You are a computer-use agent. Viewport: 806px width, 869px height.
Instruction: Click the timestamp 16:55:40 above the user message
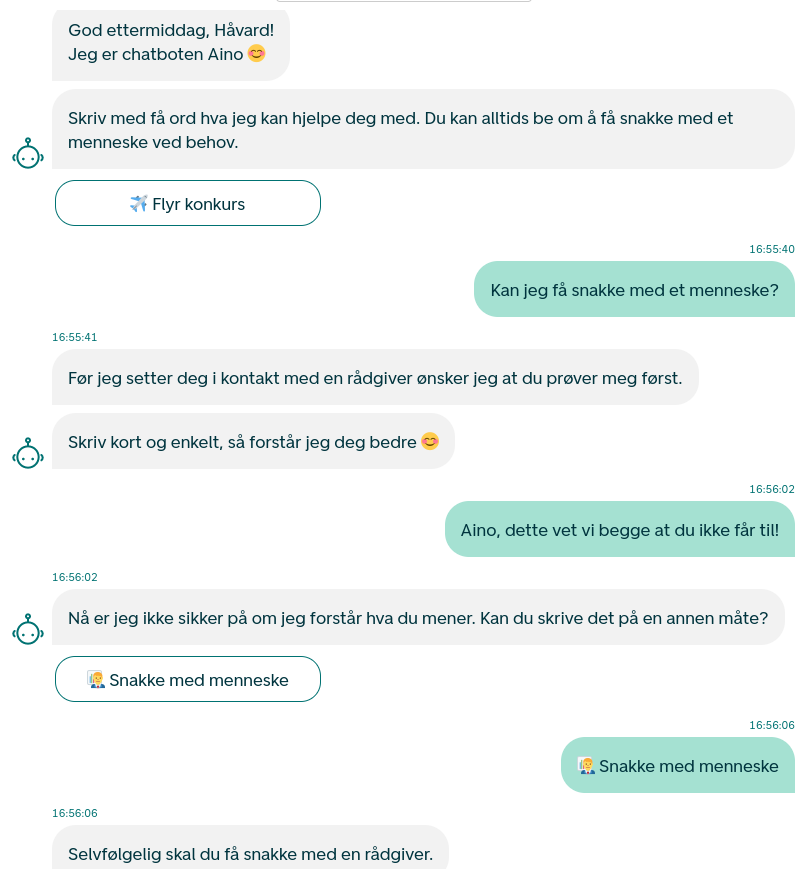point(770,249)
